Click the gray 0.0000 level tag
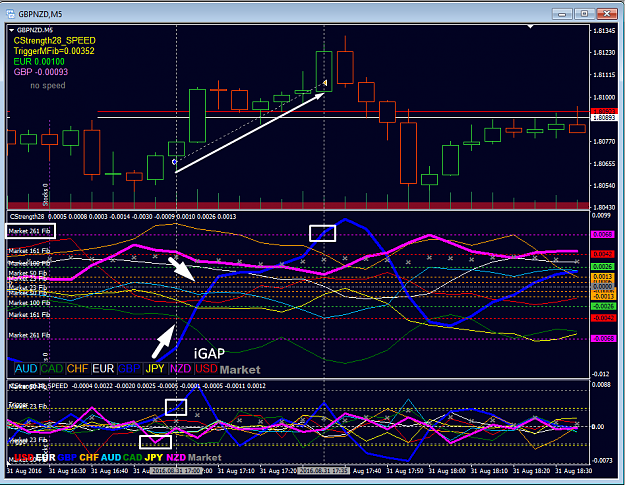This screenshot has height=485, width=625. 603,286
